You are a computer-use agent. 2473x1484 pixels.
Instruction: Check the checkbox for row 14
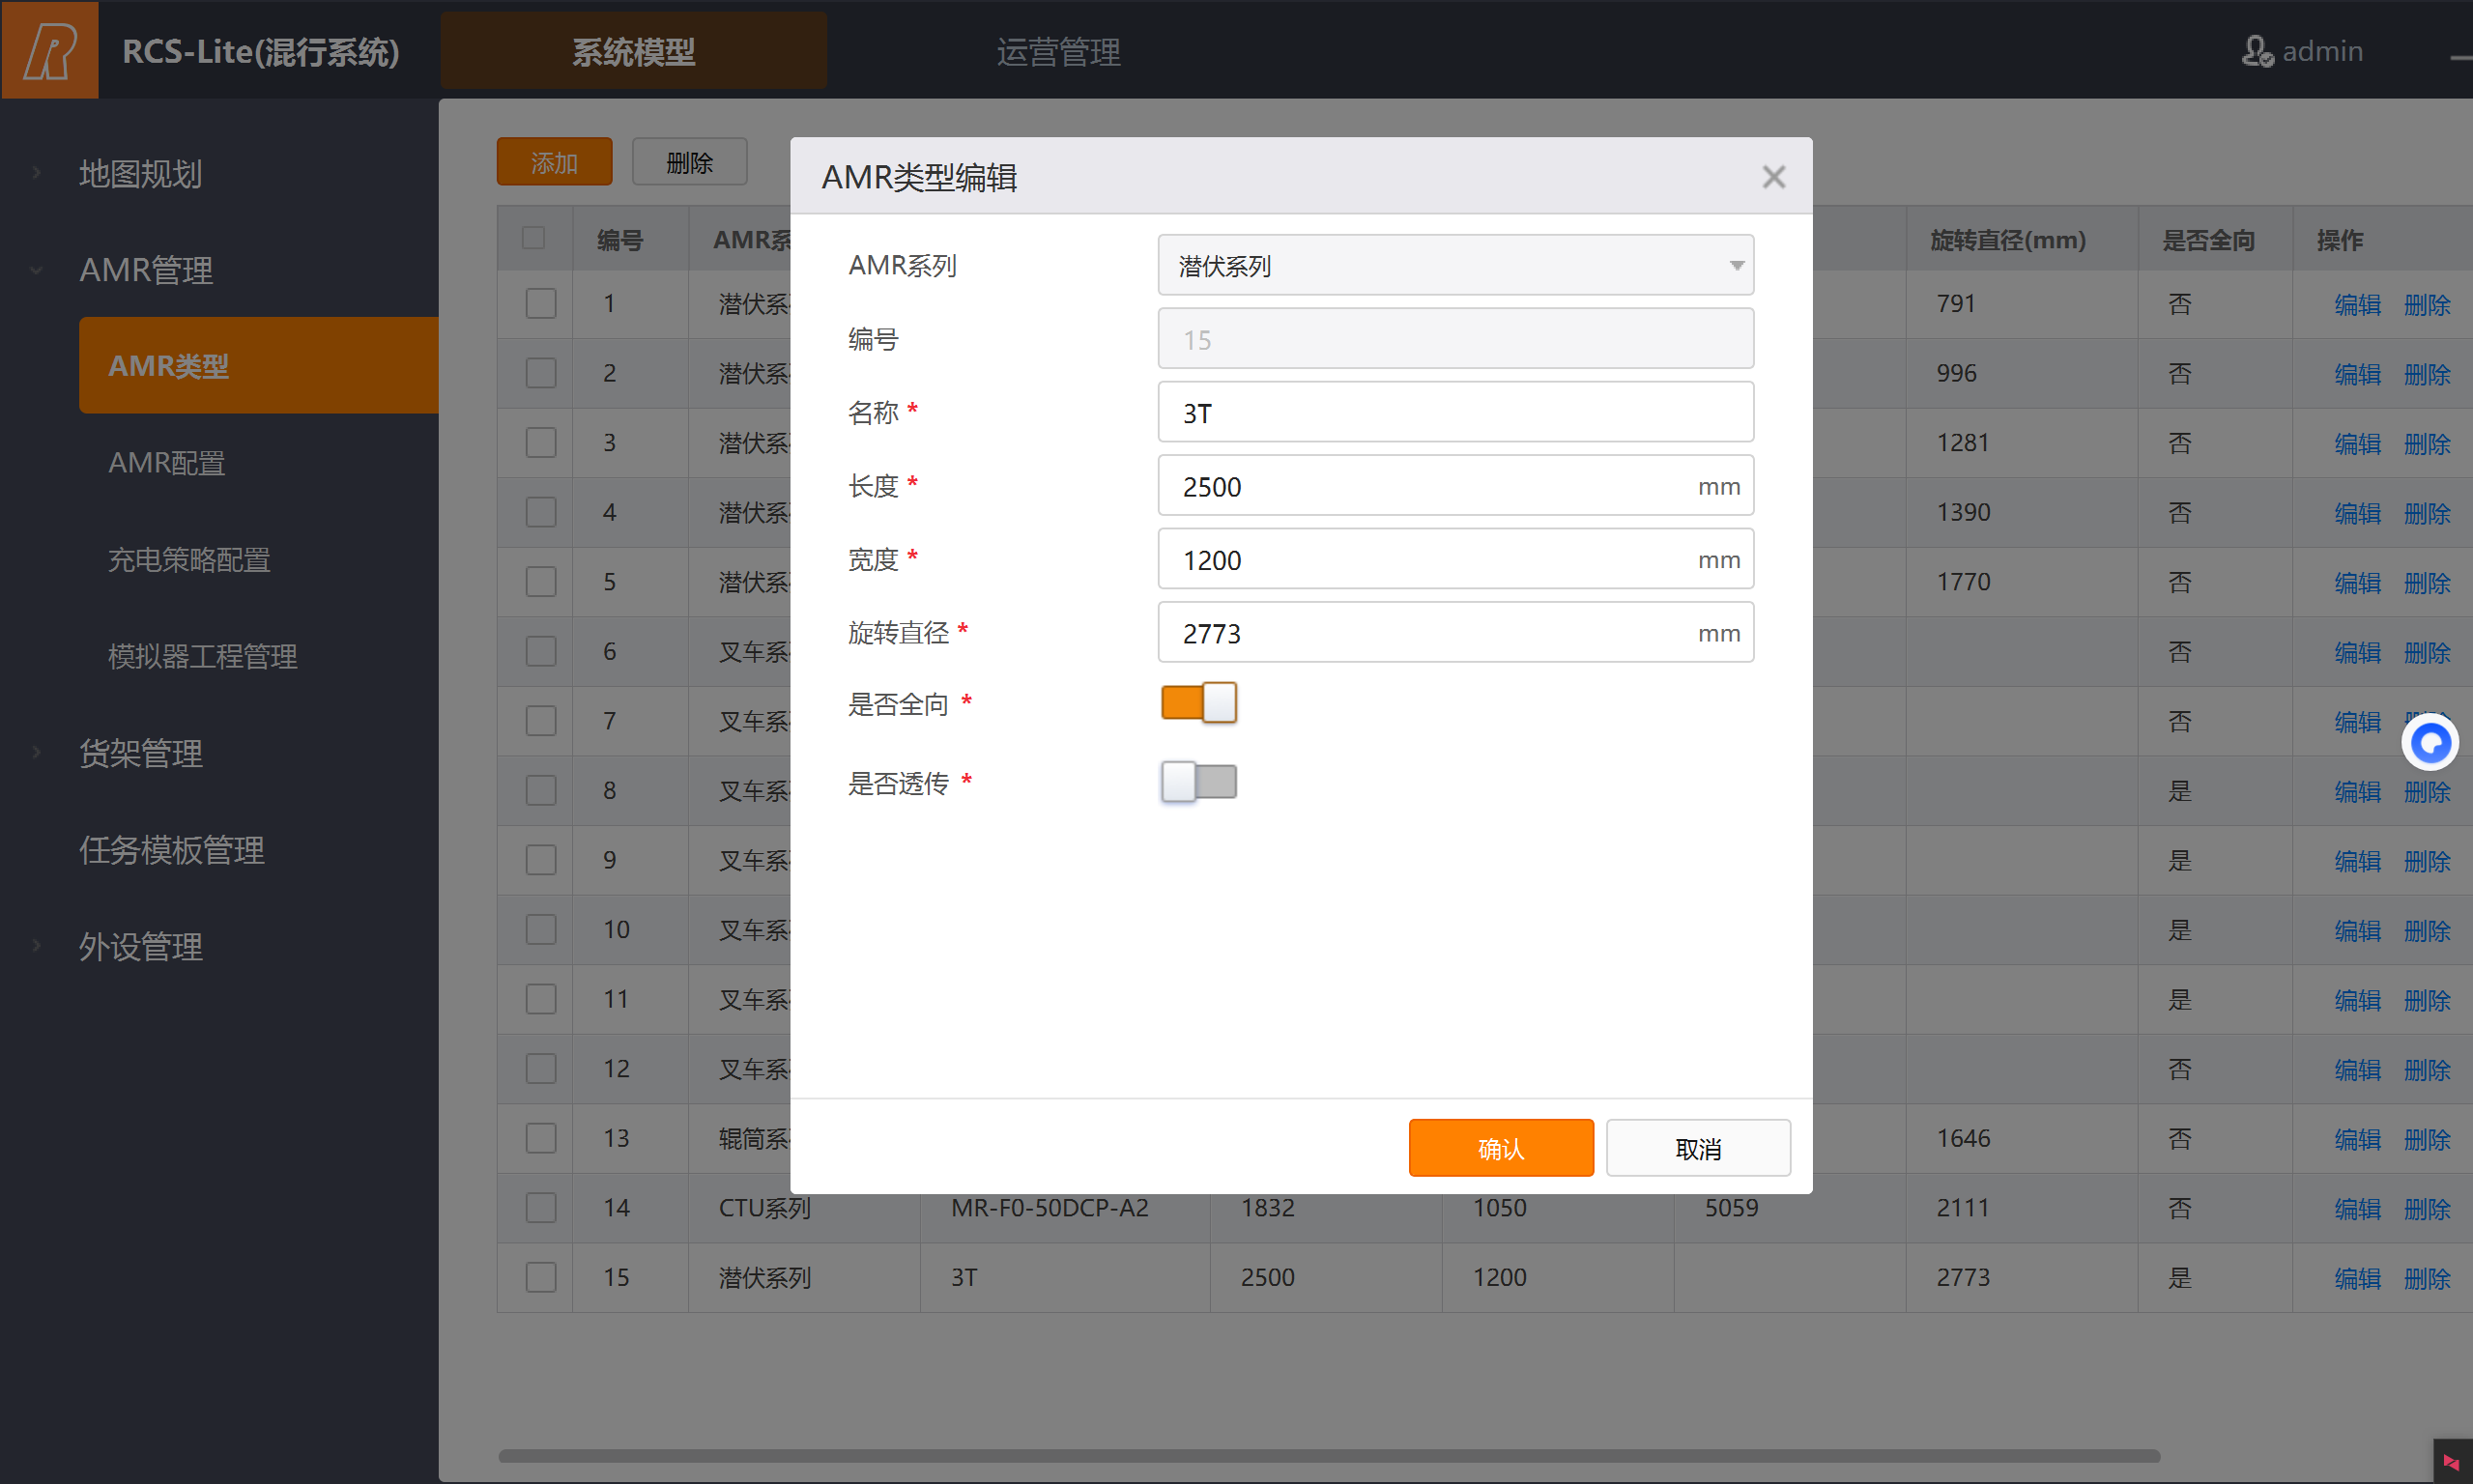tap(541, 1207)
